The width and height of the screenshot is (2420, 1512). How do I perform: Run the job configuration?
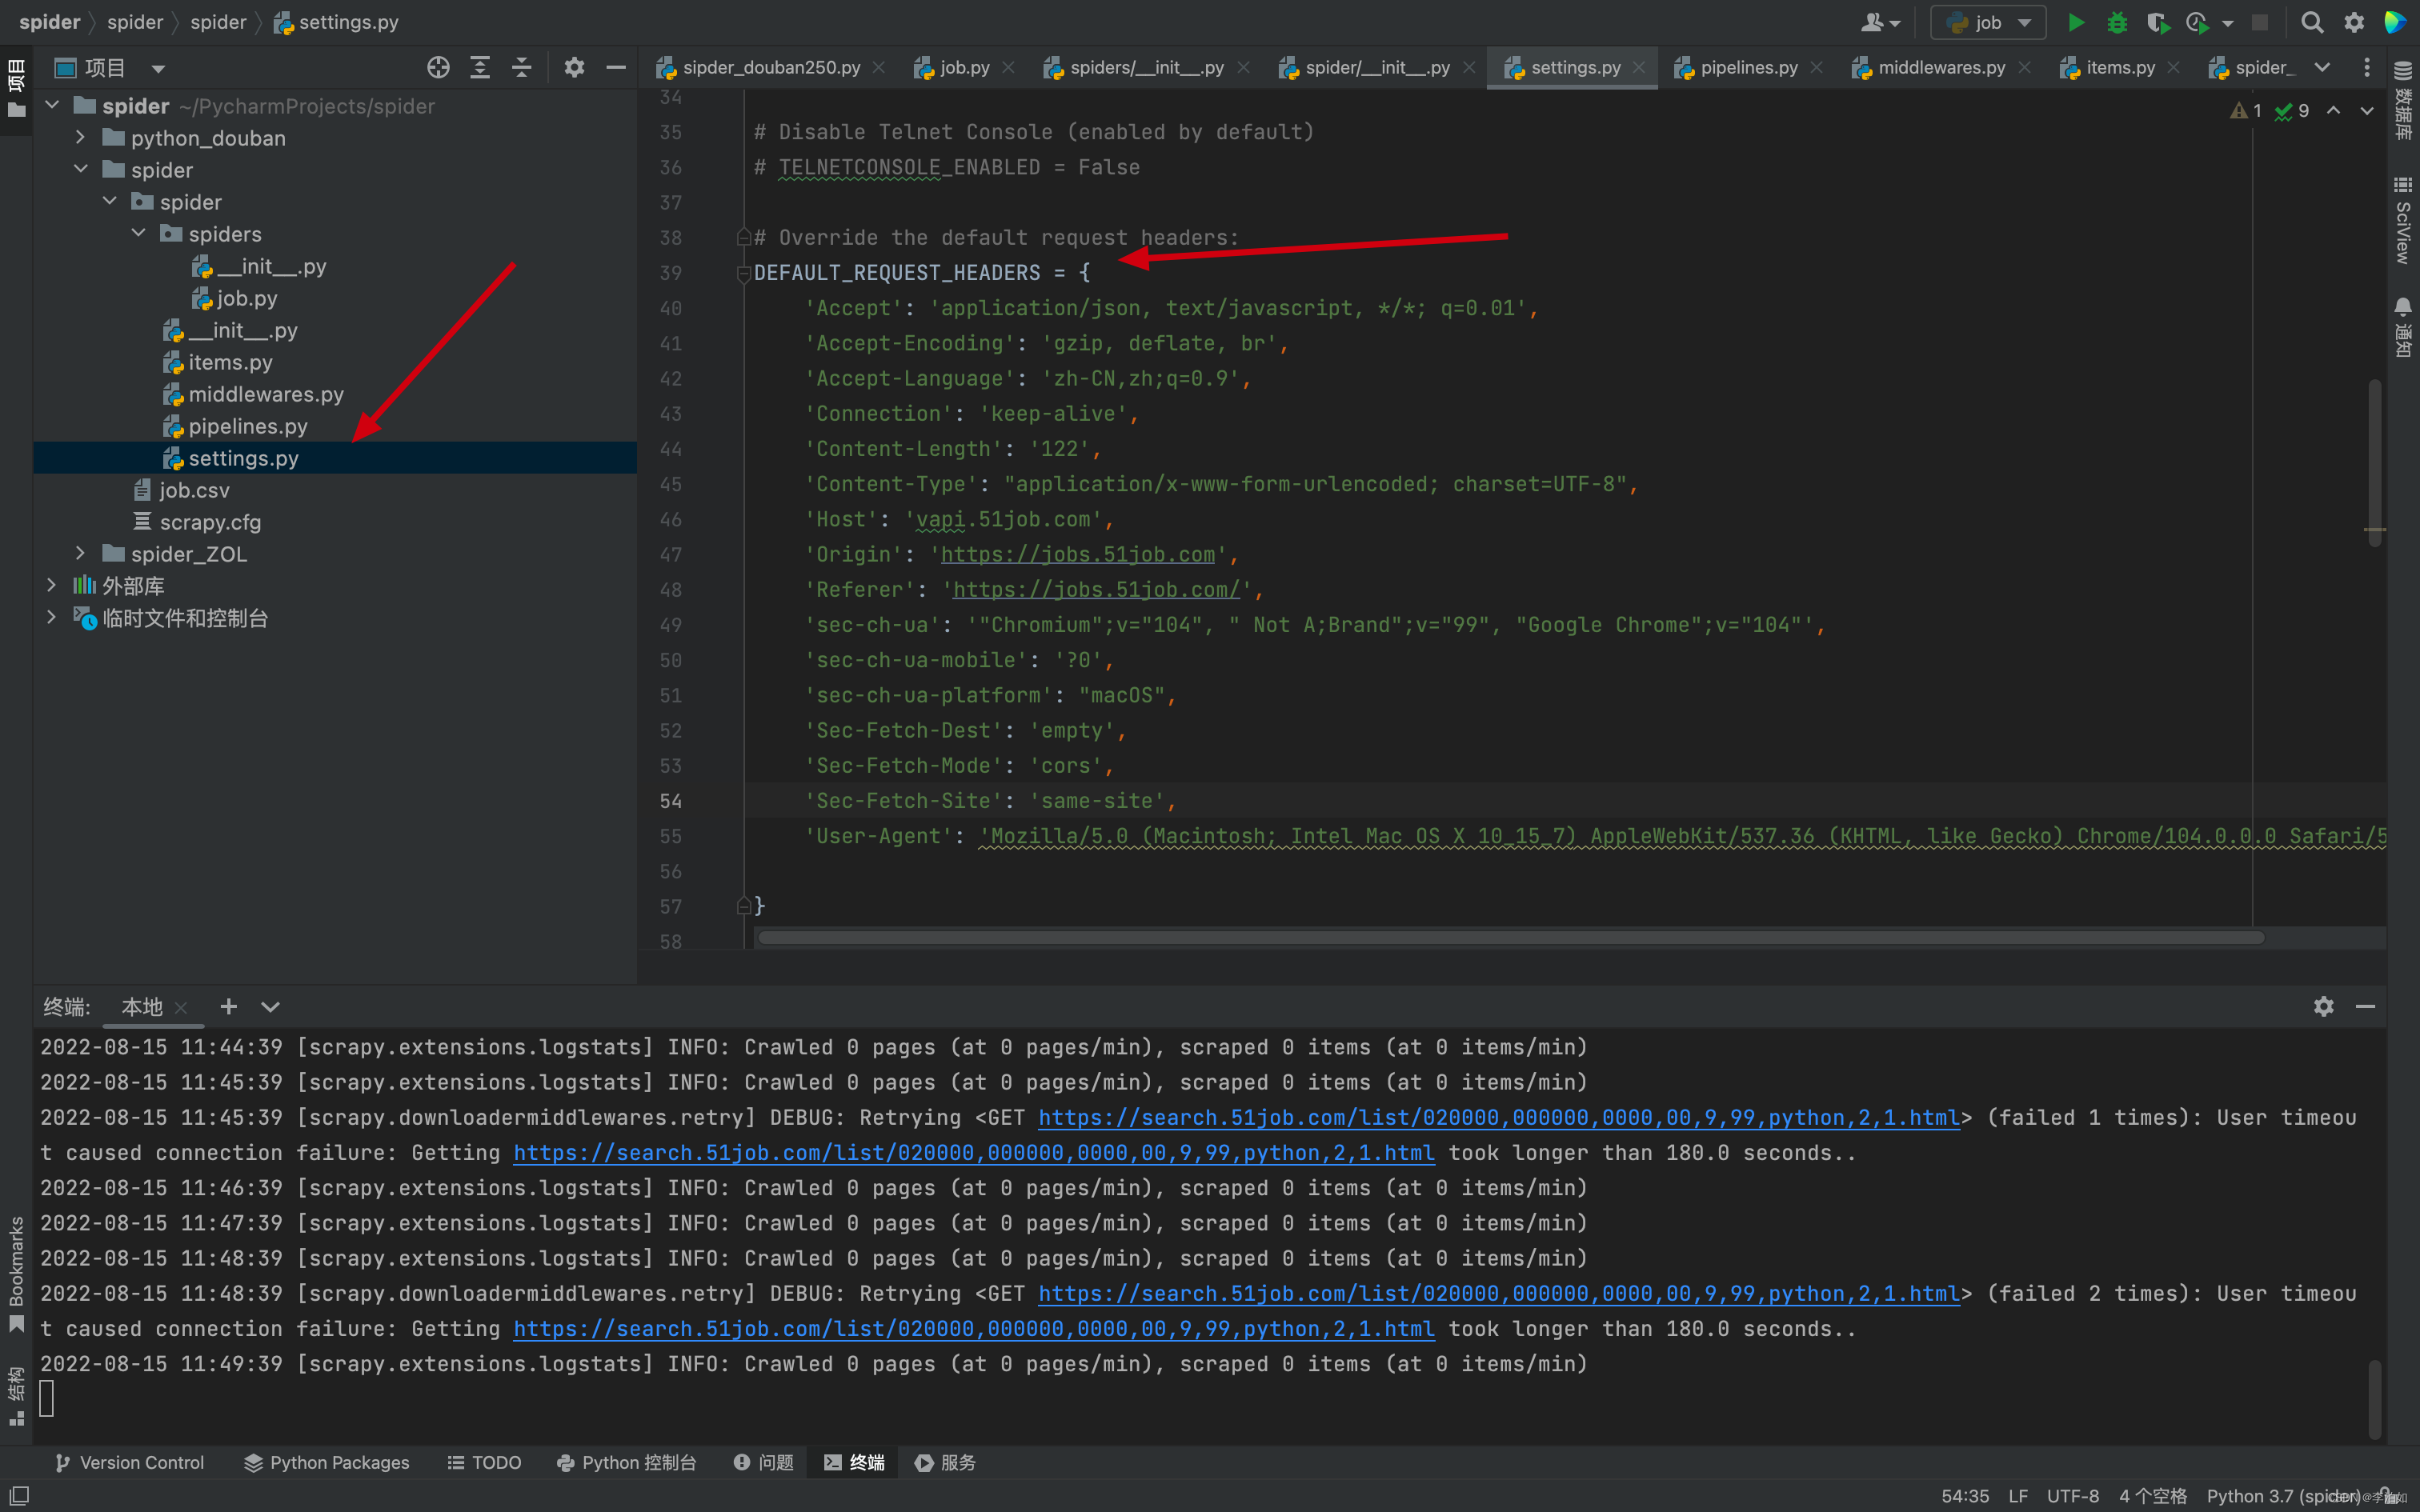2076,22
